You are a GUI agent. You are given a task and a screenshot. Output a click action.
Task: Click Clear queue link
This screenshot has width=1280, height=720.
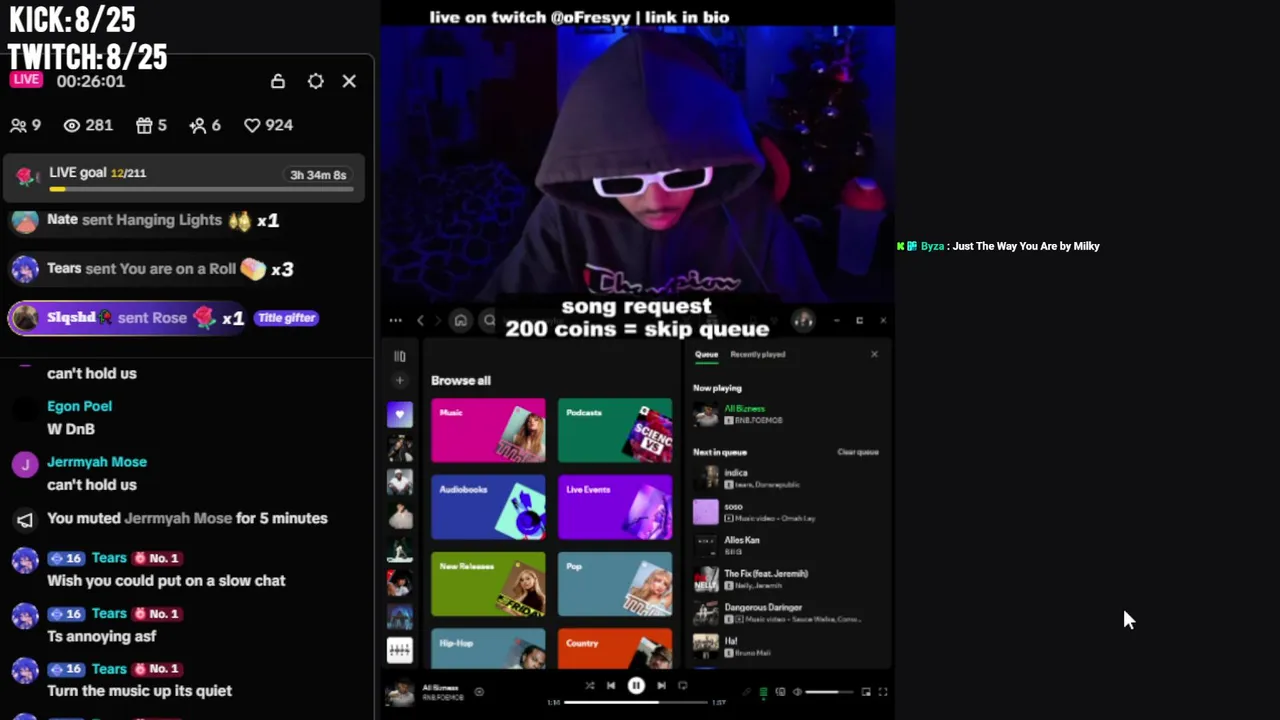pos(857,452)
